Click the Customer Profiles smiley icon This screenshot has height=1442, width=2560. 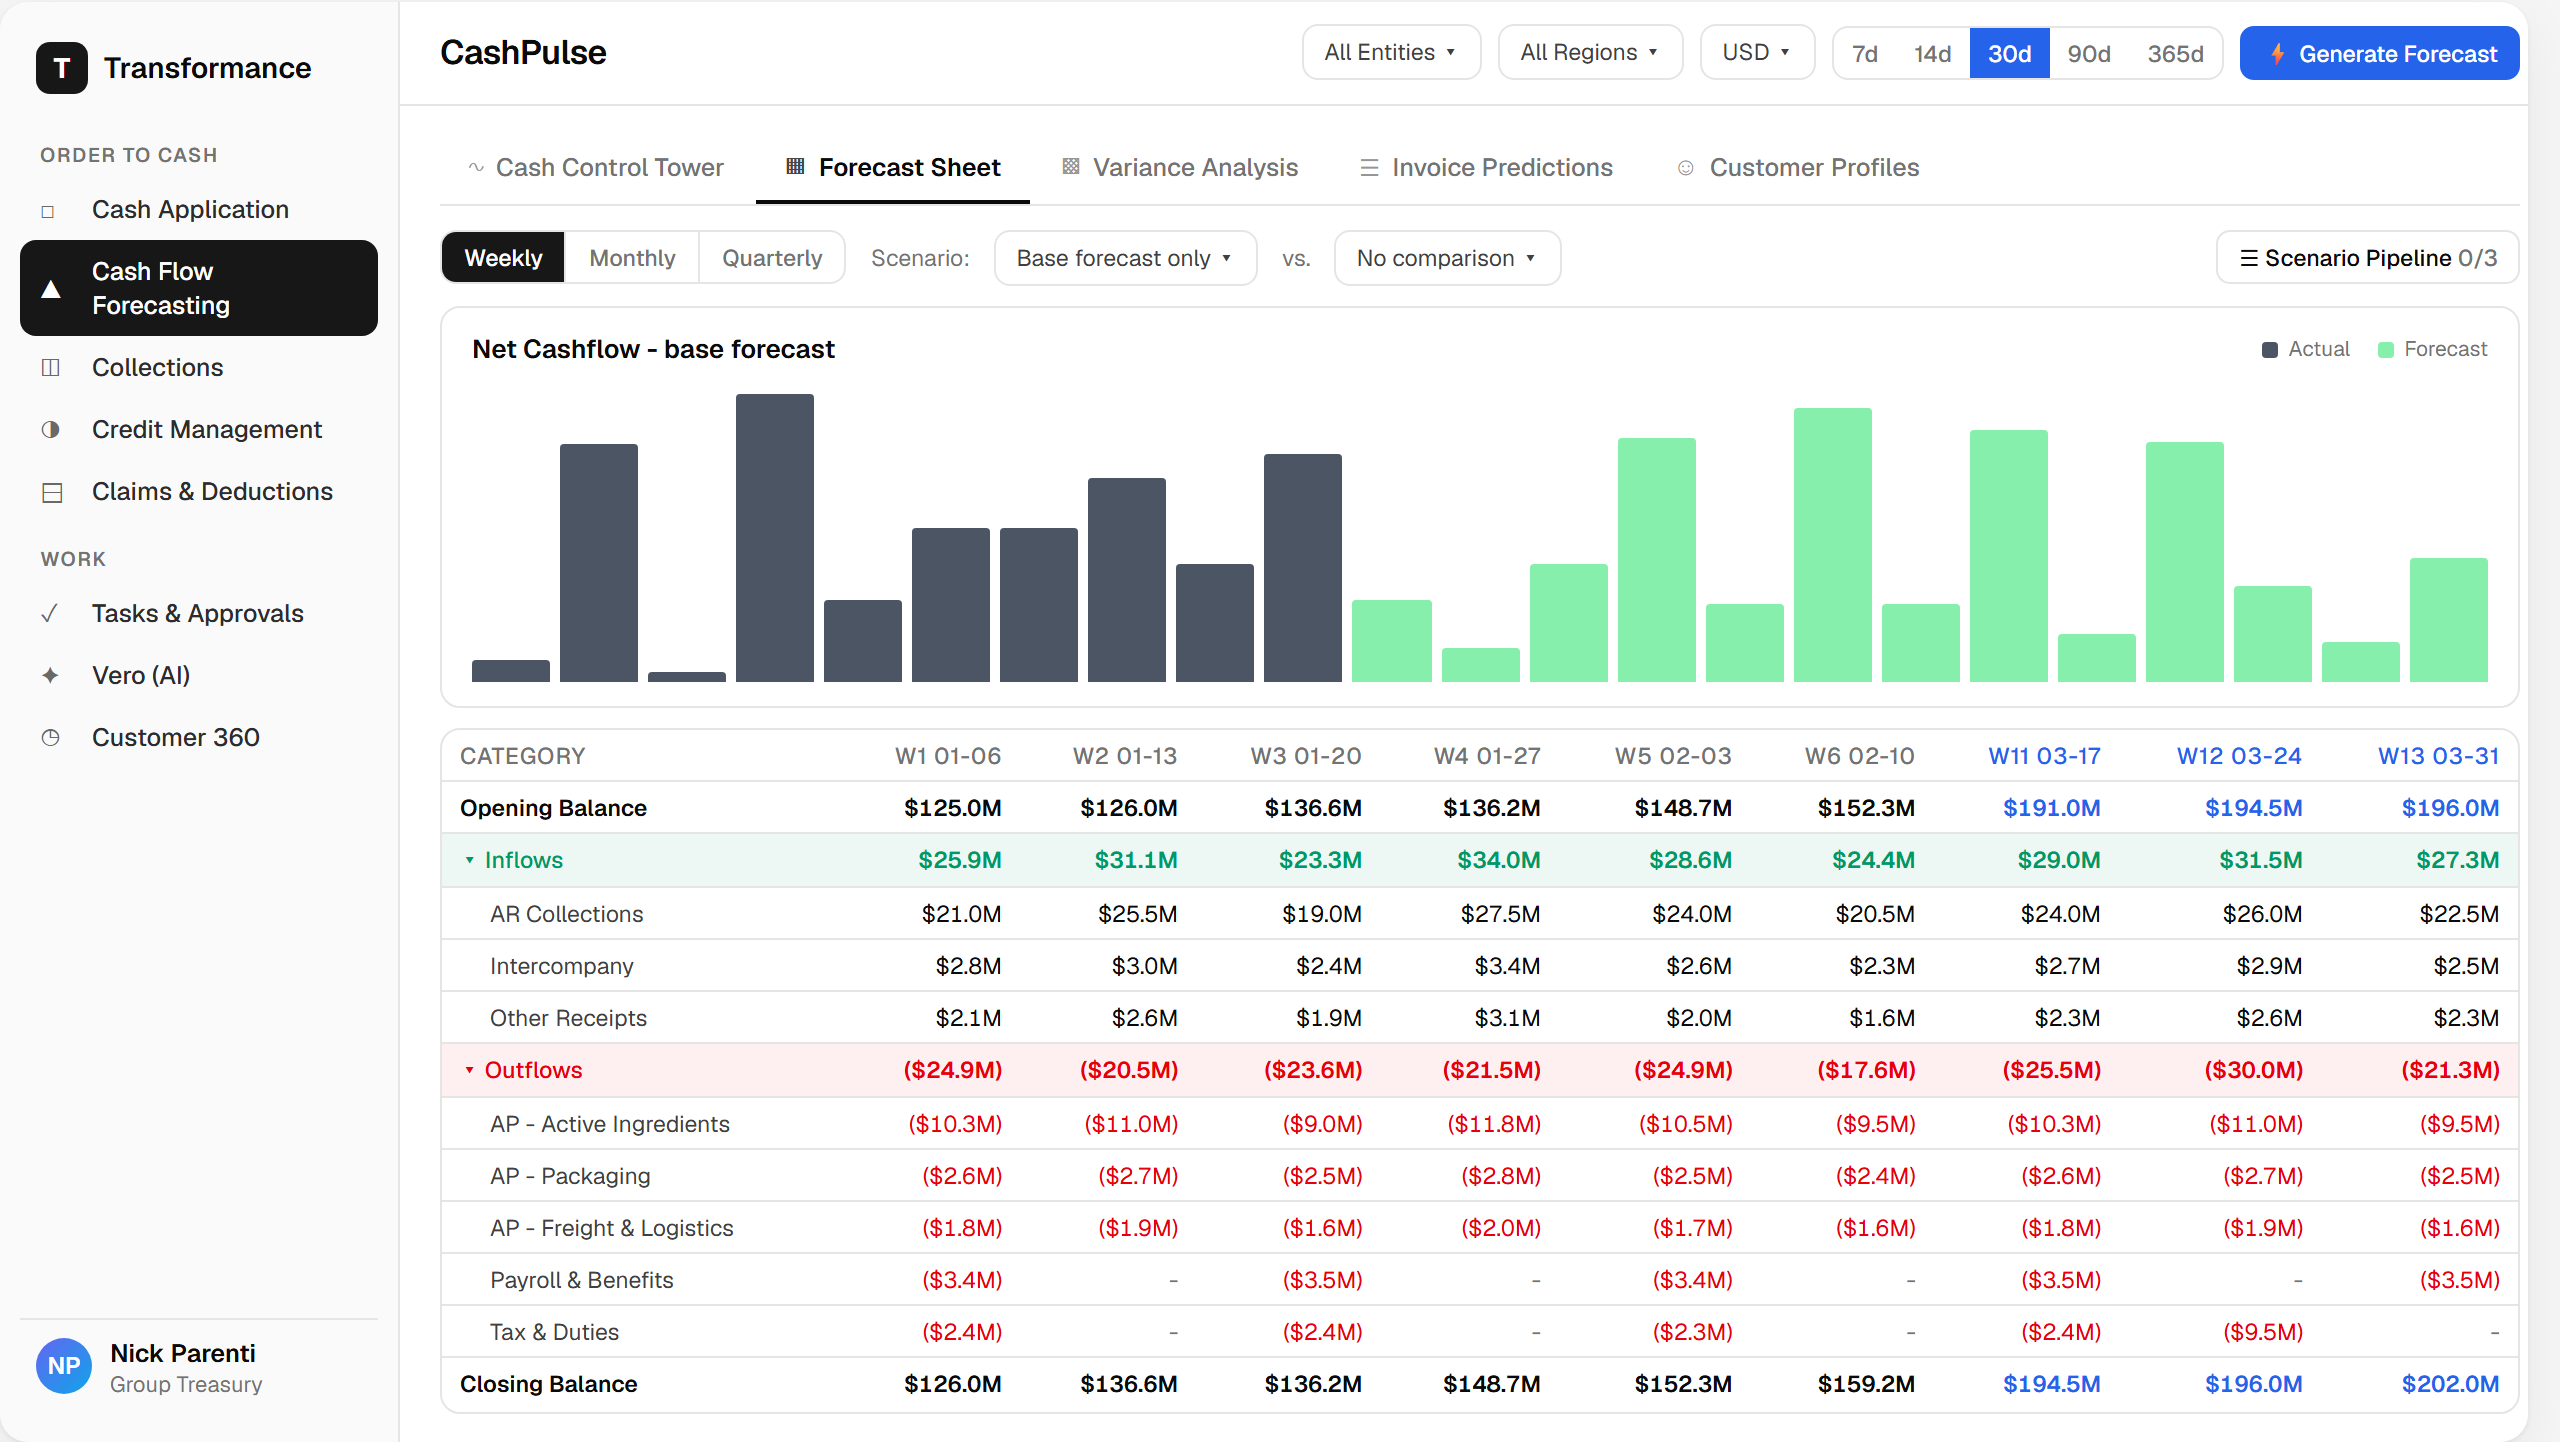(1686, 168)
